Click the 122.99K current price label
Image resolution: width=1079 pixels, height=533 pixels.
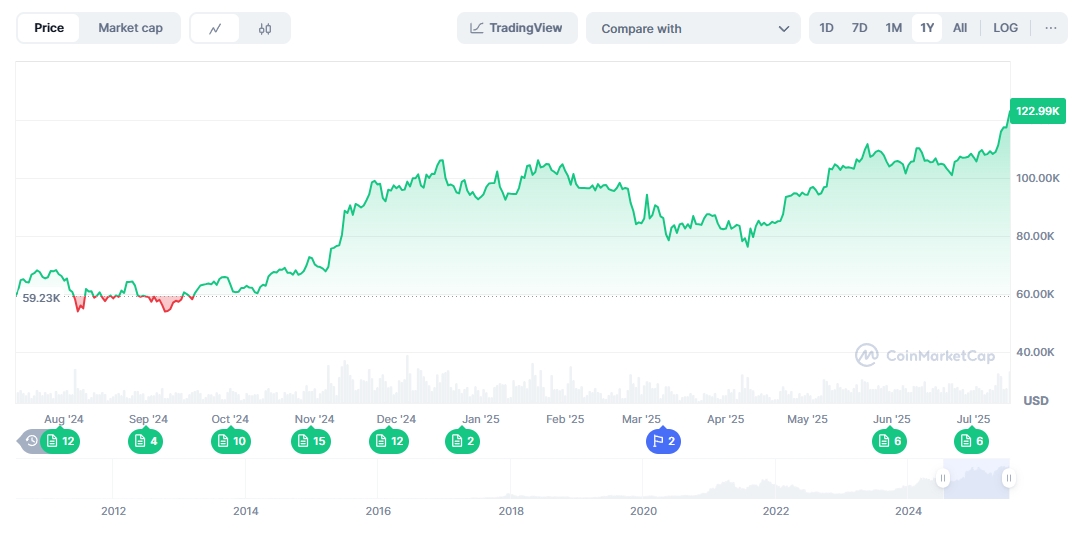(x=1037, y=111)
